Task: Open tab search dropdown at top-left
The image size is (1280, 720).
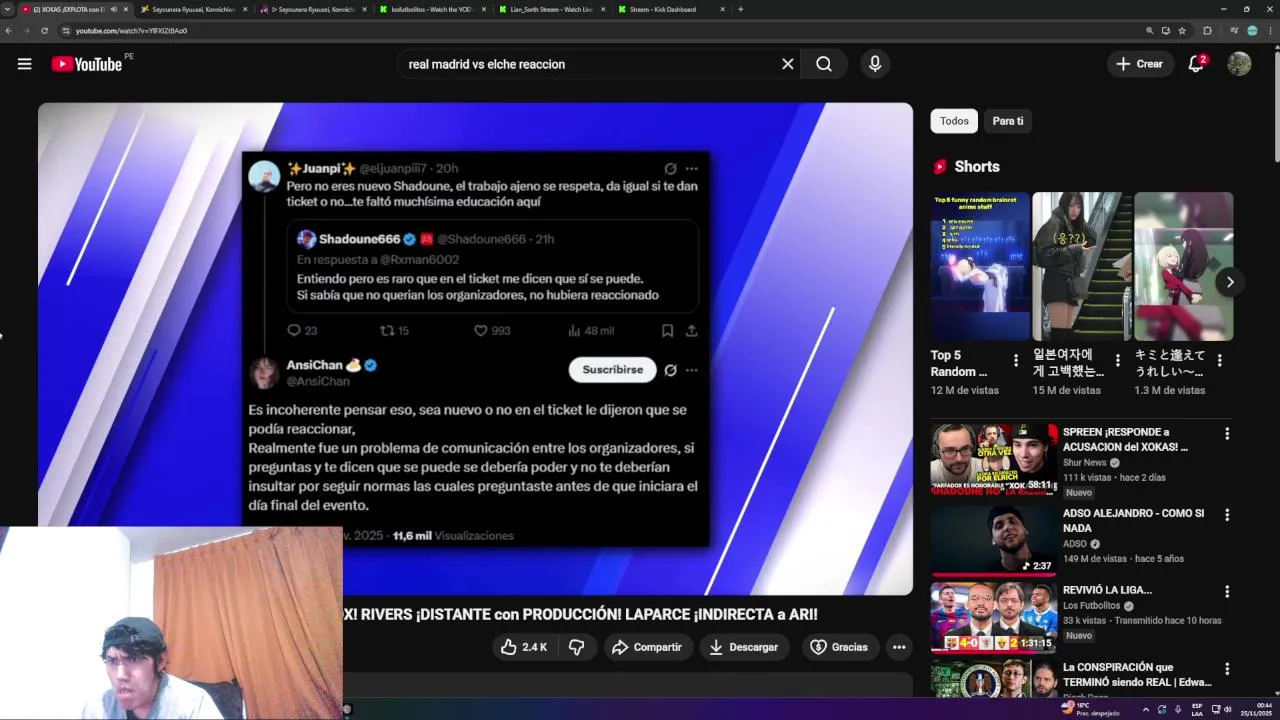Action: coord(7,9)
